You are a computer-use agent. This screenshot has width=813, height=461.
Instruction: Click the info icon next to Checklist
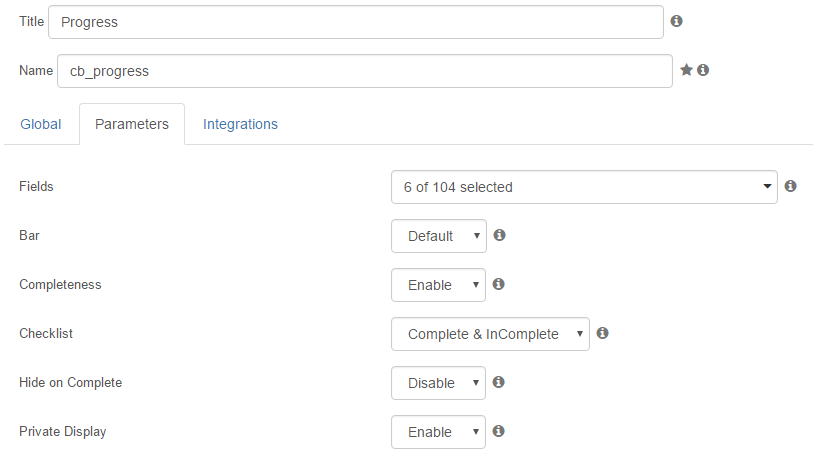(602, 333)
